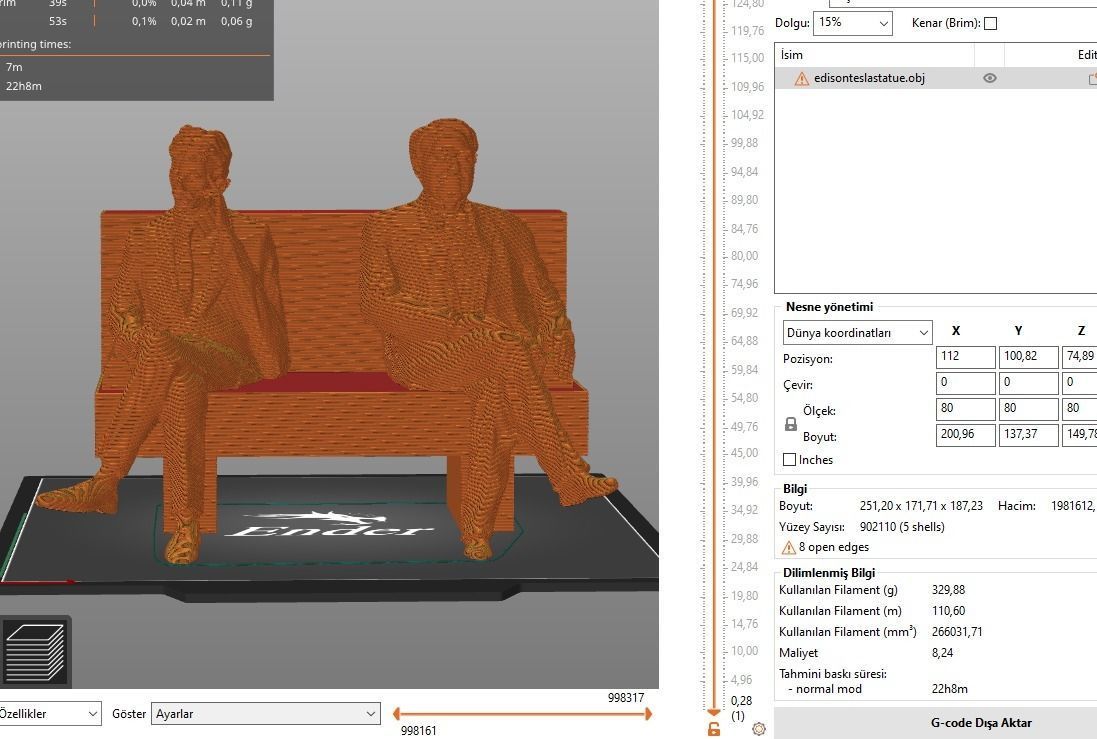Click Boyut Y field showing 137,37

pyautogui.click(x=1028, y=435)
